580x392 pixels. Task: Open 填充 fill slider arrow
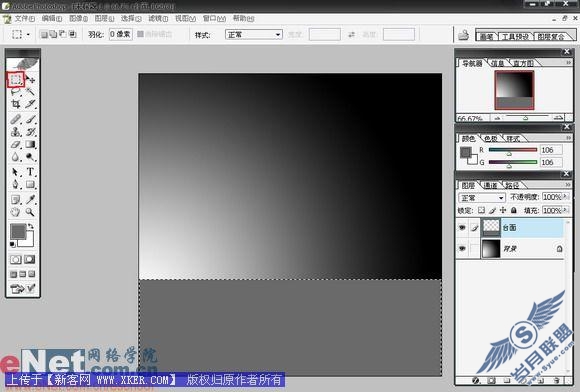(x=565, y=210)
